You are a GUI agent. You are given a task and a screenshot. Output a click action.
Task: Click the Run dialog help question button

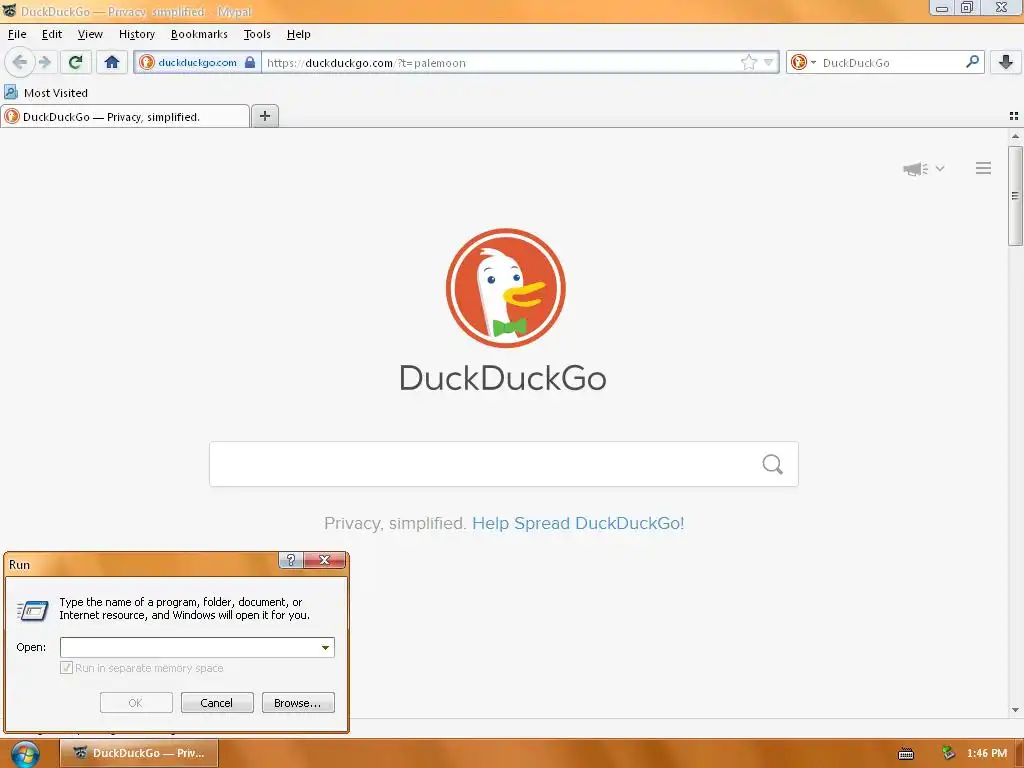click(291, 560)
